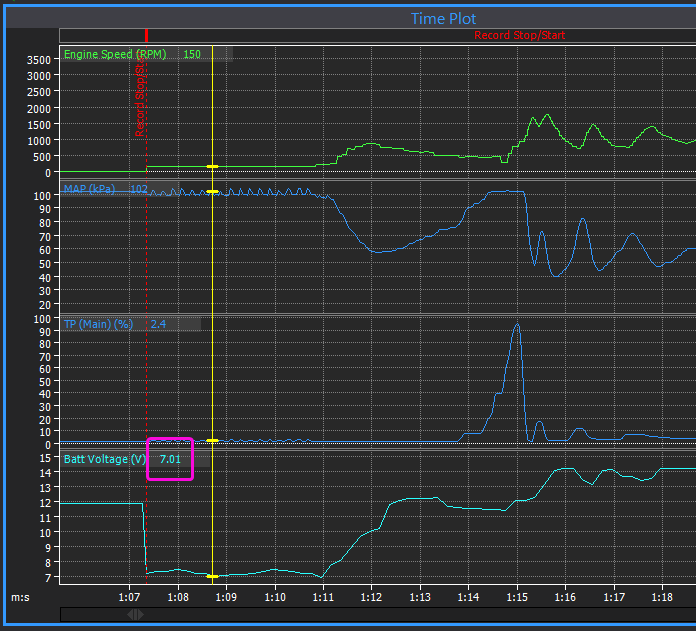Click the 1:15 time axis label
The image size is (696, 631).
517,597
